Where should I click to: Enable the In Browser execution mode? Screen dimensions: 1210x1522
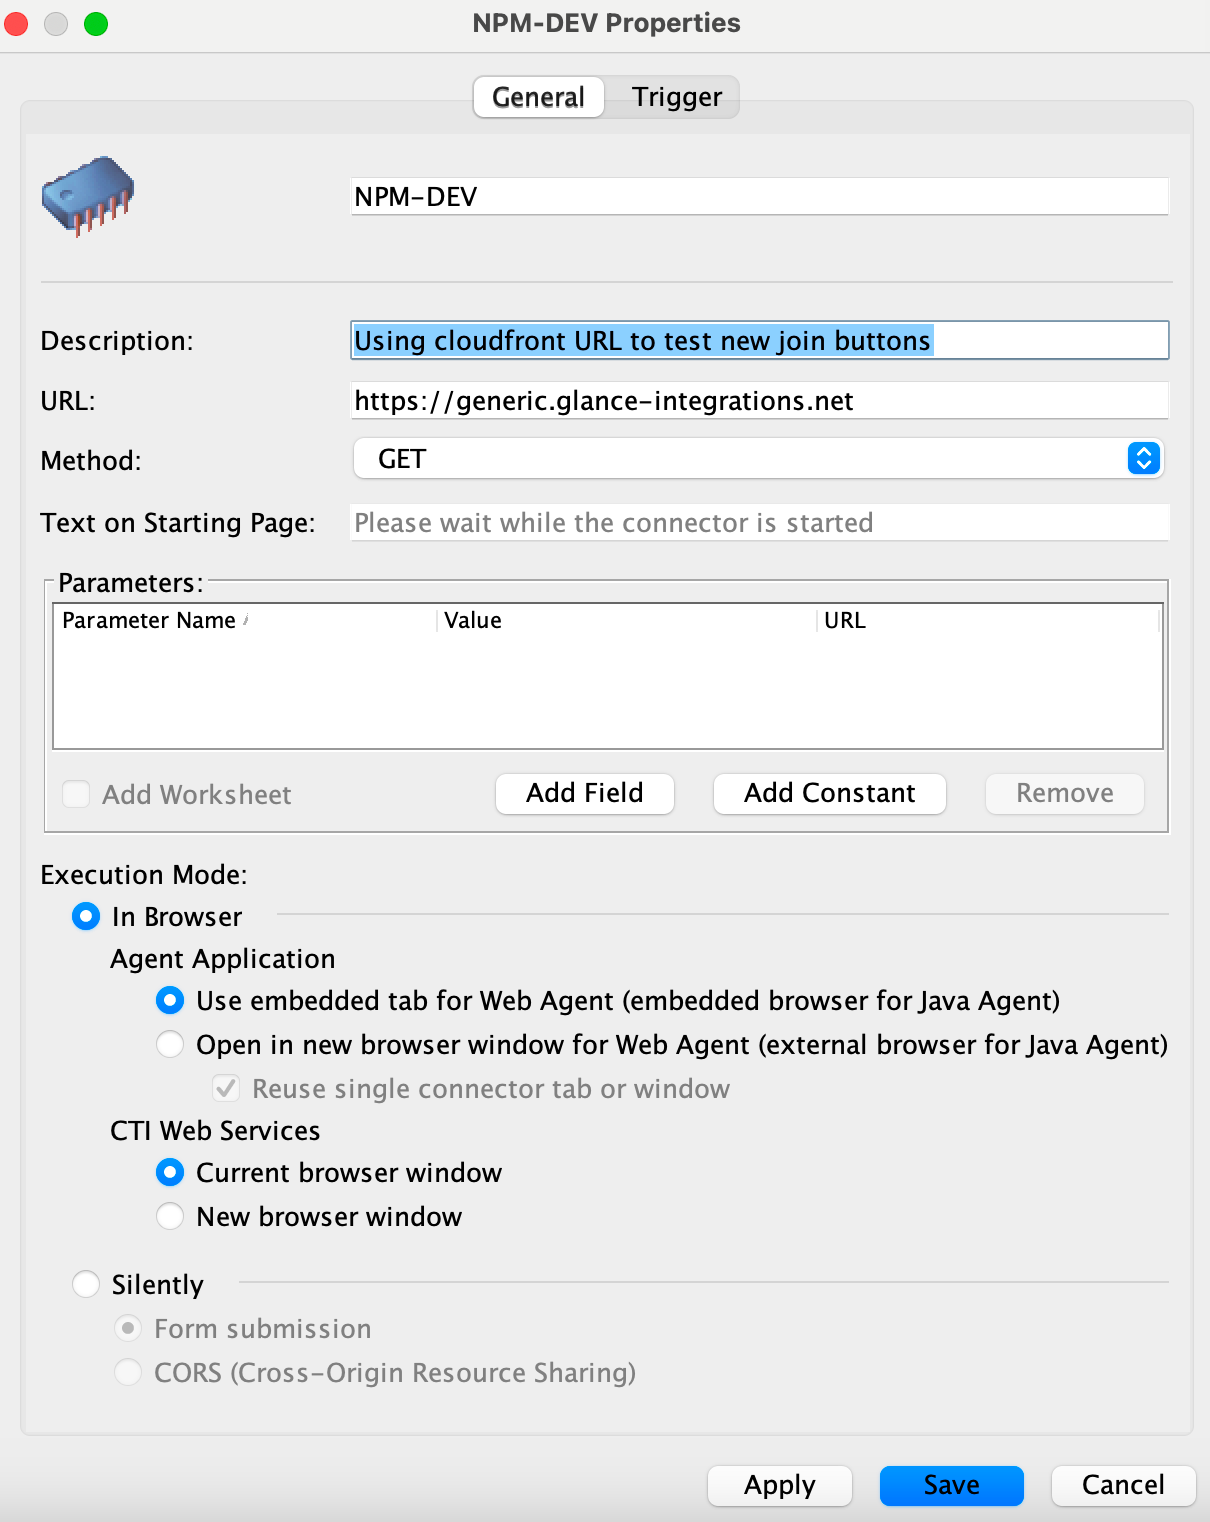click(x=86, y=916)
